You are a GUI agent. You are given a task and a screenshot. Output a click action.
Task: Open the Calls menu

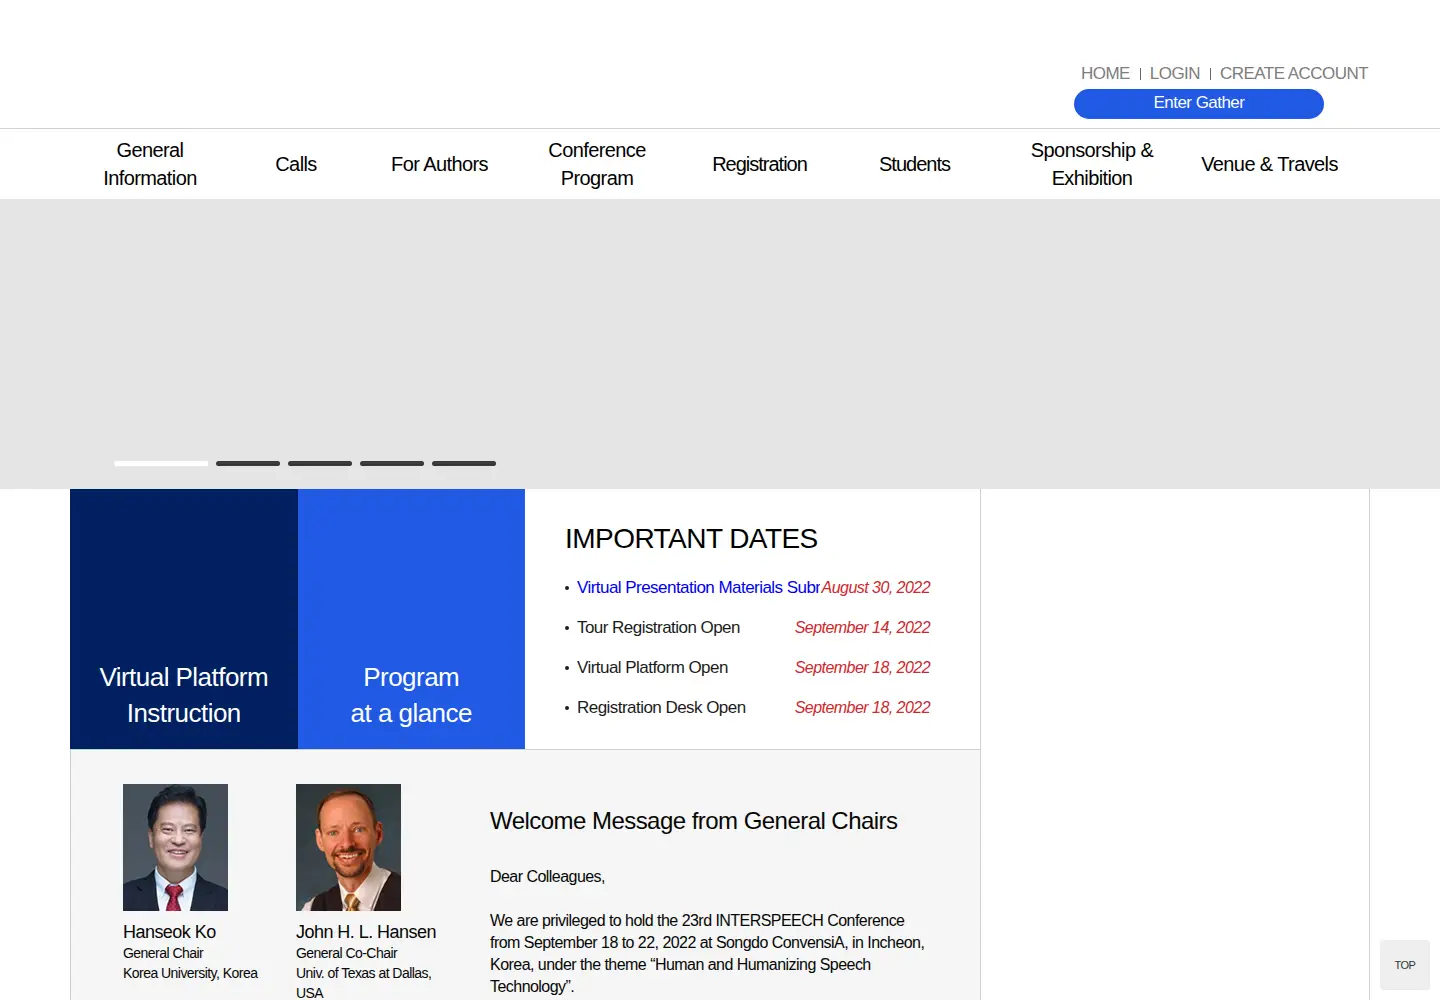[x=296, y=164]
